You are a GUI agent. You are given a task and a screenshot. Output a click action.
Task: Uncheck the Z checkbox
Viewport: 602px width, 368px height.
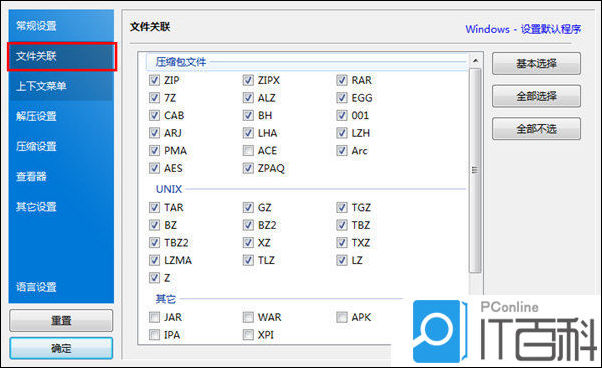(154, 277)
